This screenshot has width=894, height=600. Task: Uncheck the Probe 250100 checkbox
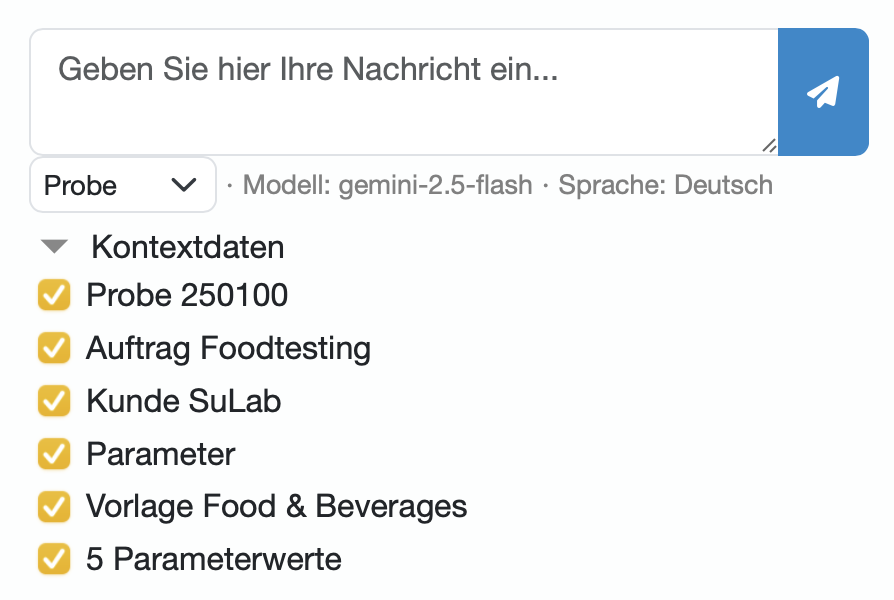(54, 296)
